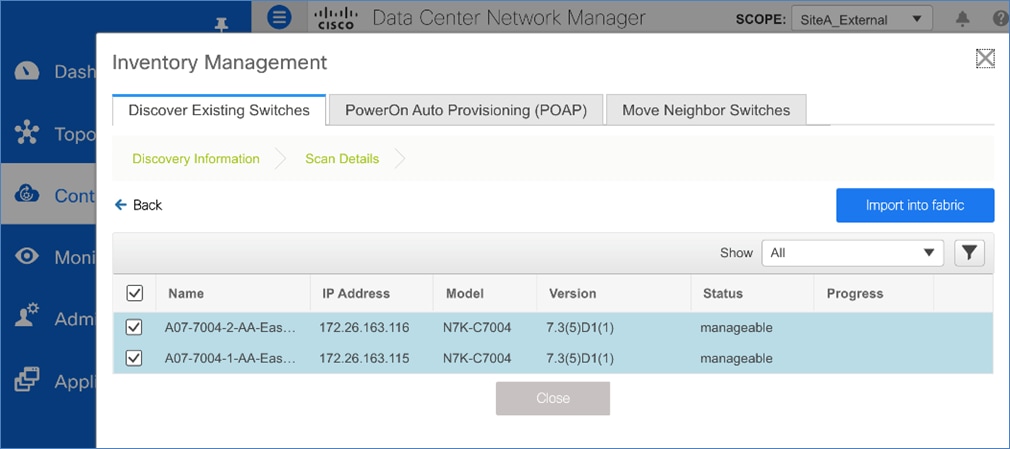This screenshot has width=1010, height=449.
Task: Click the hamburger menu icon
Action: 279,17
